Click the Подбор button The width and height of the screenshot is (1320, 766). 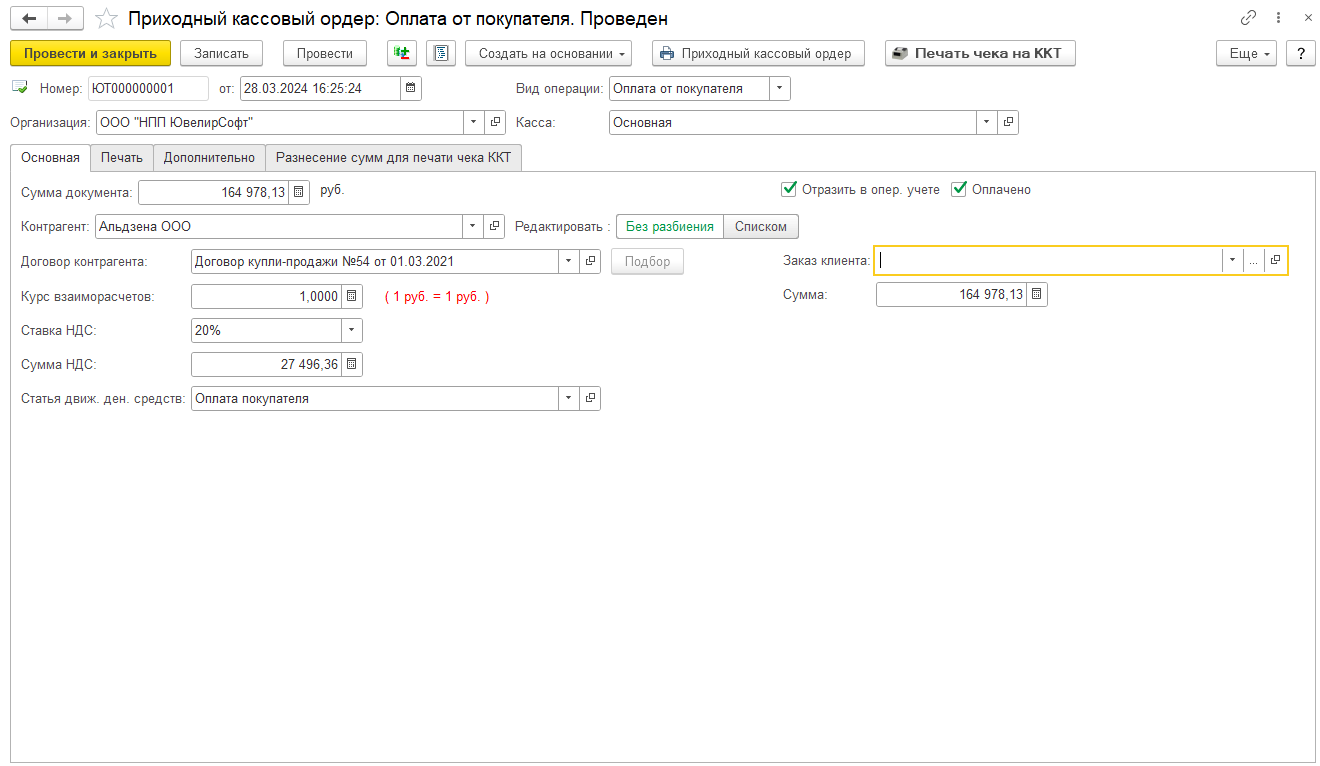pyautogui.click(x=647, y=261)
